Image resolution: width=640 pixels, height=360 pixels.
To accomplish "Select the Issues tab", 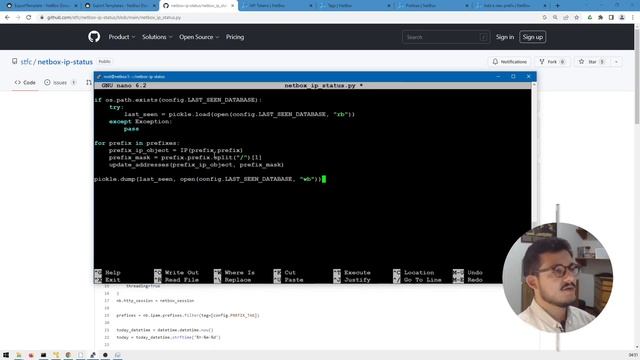I will (60, 82).
